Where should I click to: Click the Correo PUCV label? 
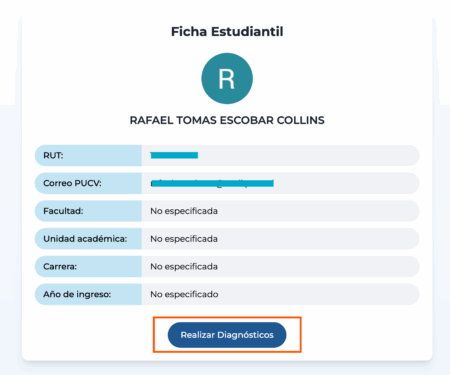click(x=72, y=183)
